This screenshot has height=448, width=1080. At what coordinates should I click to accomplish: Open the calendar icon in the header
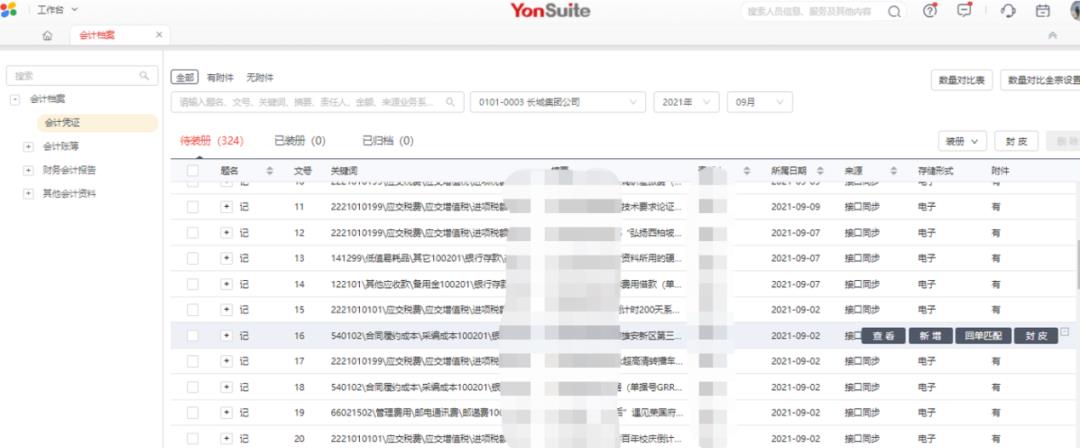click(x=1043, y=10)
